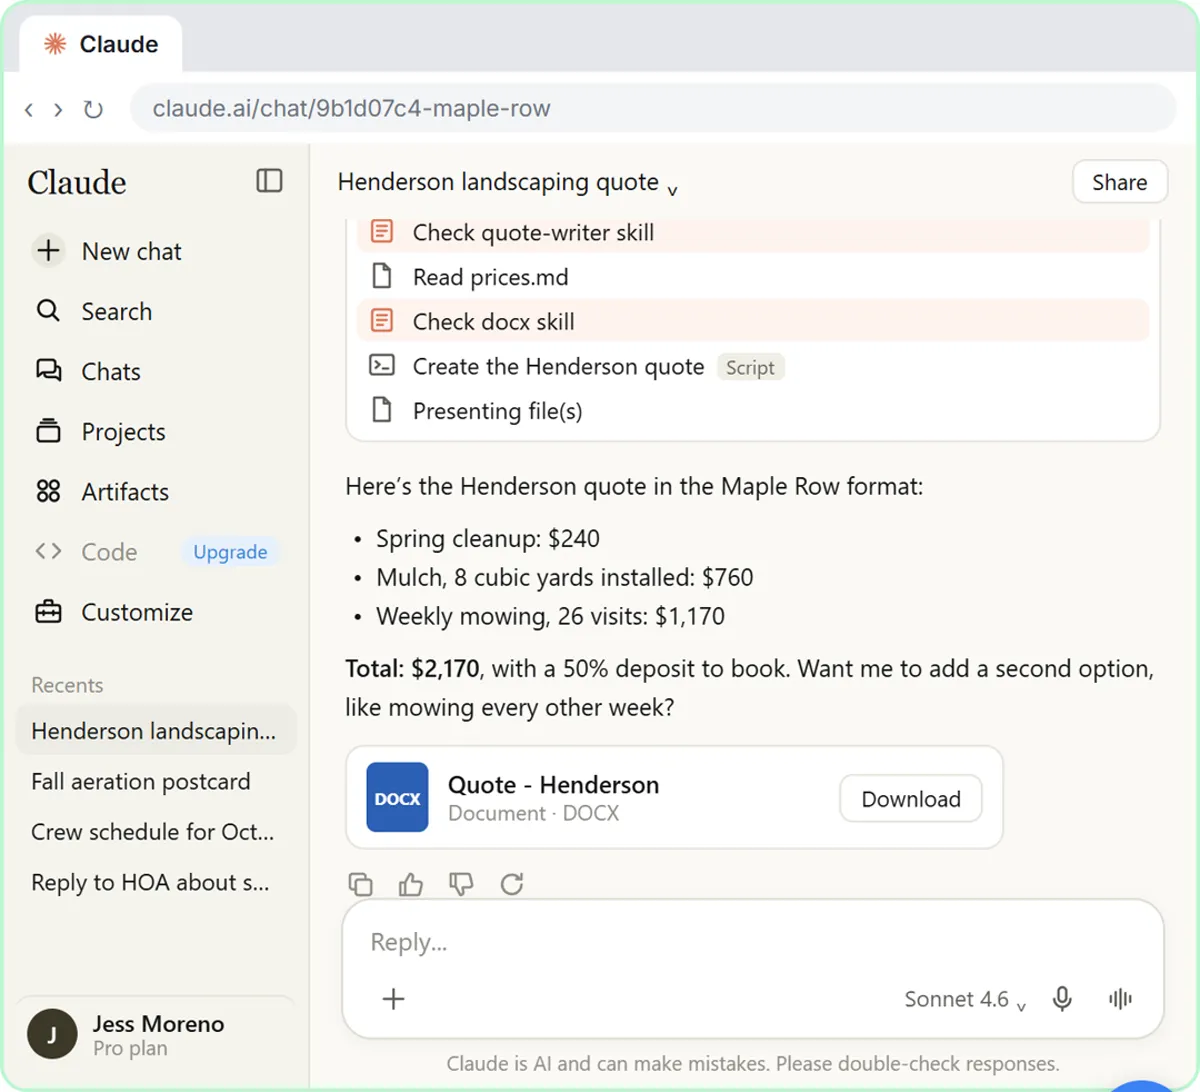Click the Upgrade badge next to Code
The image size is (1200, 1092).
230,552
